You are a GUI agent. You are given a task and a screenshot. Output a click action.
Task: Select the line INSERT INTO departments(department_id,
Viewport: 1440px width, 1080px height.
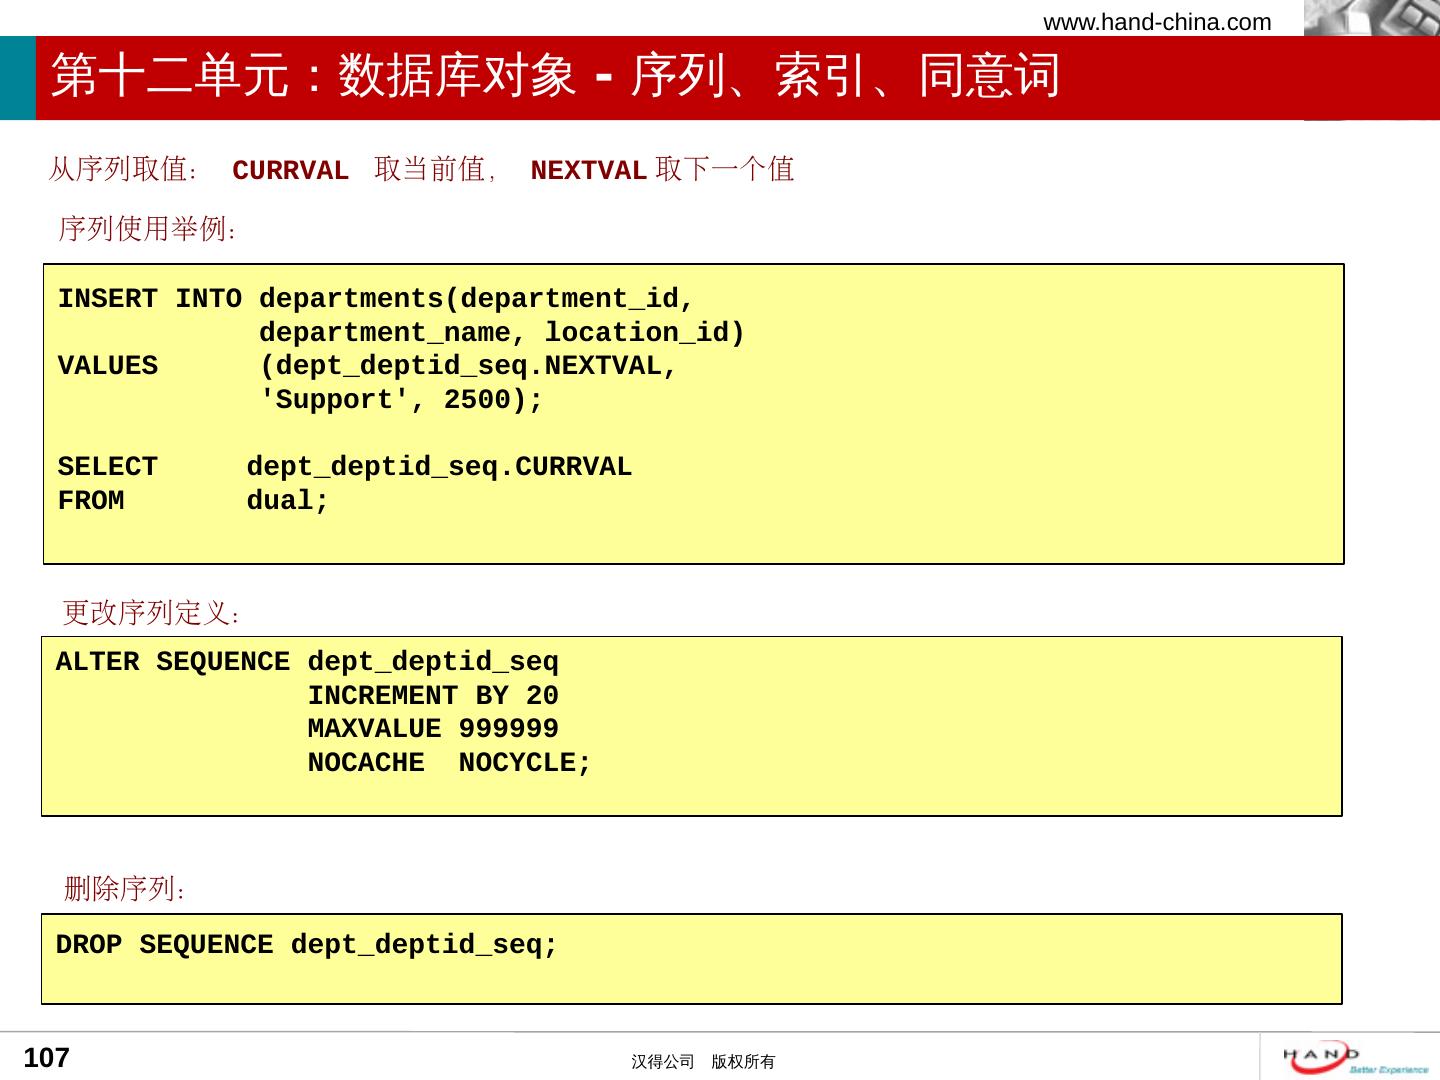click(x=376, y=299)
